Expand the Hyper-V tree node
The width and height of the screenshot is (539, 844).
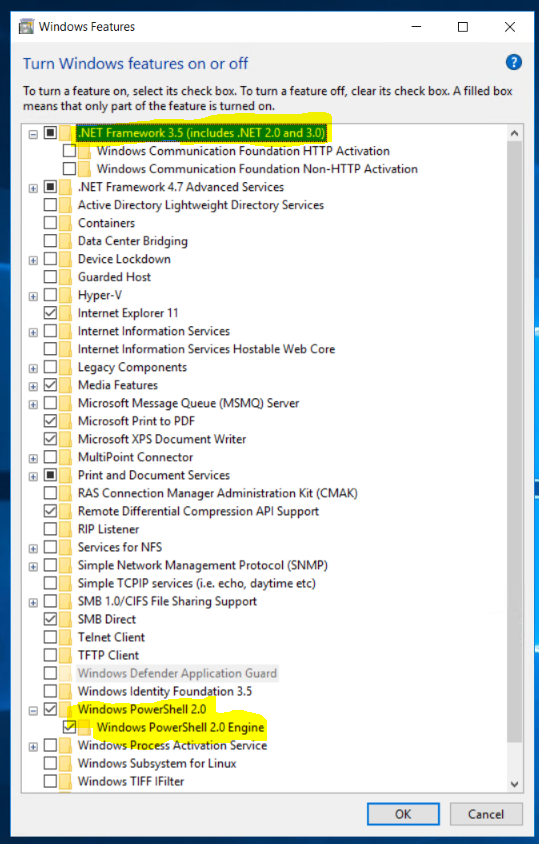tap(33, 297)
